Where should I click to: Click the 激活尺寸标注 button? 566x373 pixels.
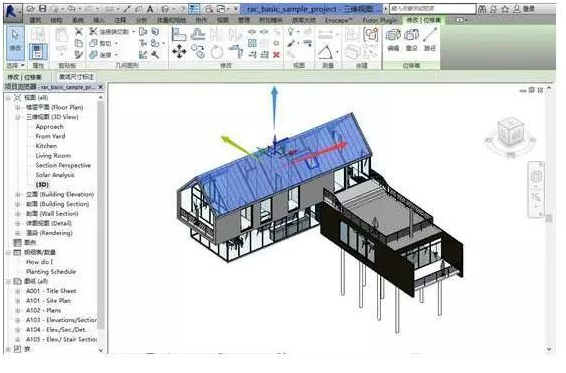[x=76, y=77]
